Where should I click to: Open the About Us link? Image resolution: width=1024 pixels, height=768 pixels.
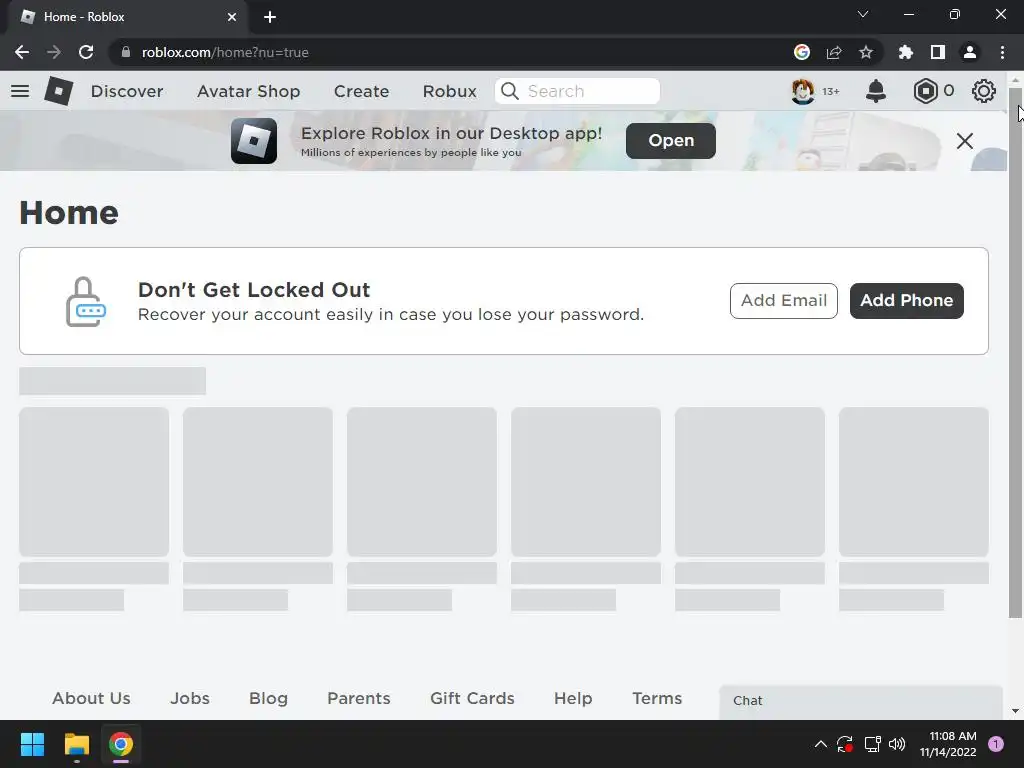click(91, 698)
